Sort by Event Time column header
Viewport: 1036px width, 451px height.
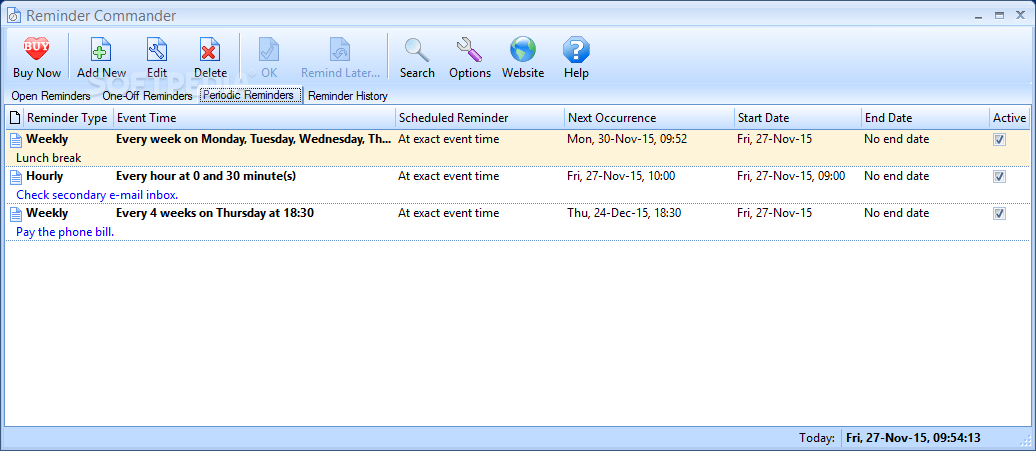click(254, 118)
